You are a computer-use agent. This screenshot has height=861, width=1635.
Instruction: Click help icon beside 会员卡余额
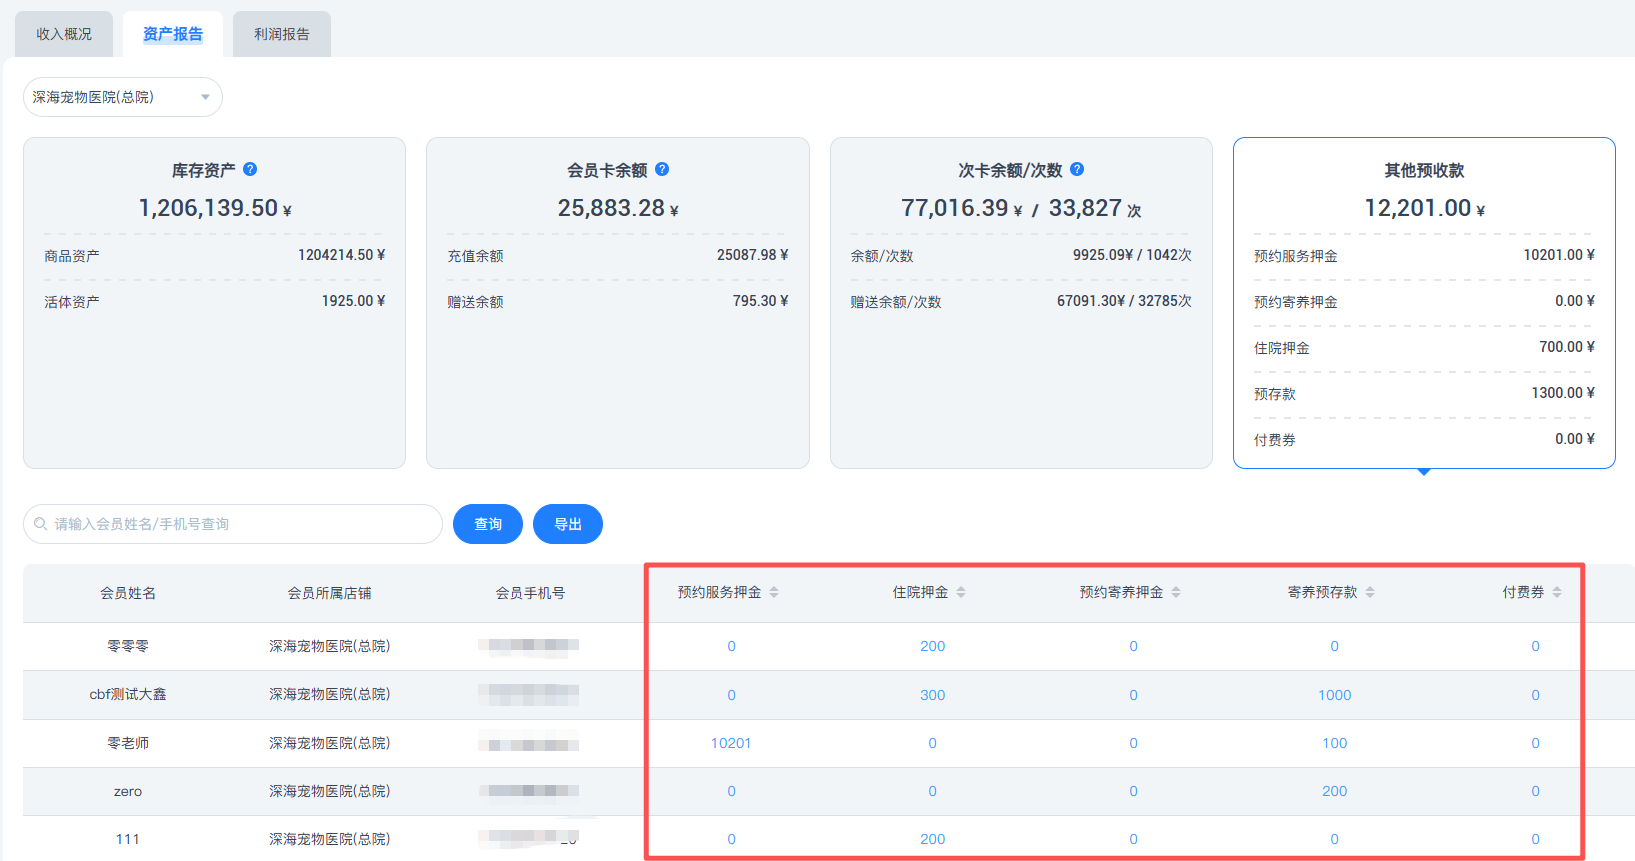click(662, 169)
